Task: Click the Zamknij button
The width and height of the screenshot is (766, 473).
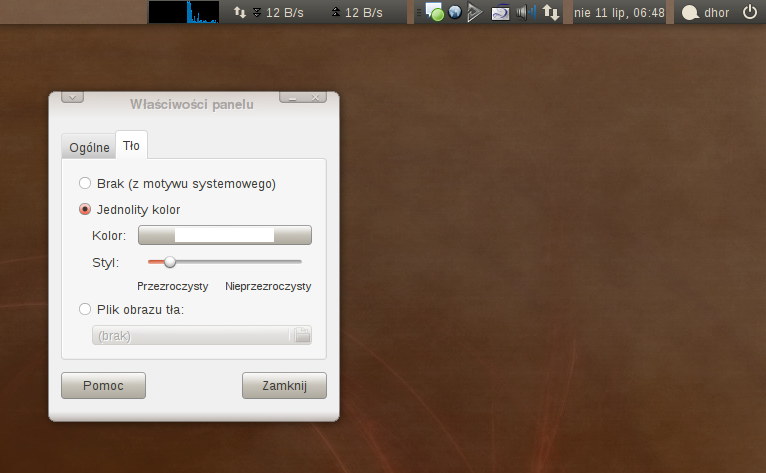Action: pyautogui.click(x=284, y=386)
